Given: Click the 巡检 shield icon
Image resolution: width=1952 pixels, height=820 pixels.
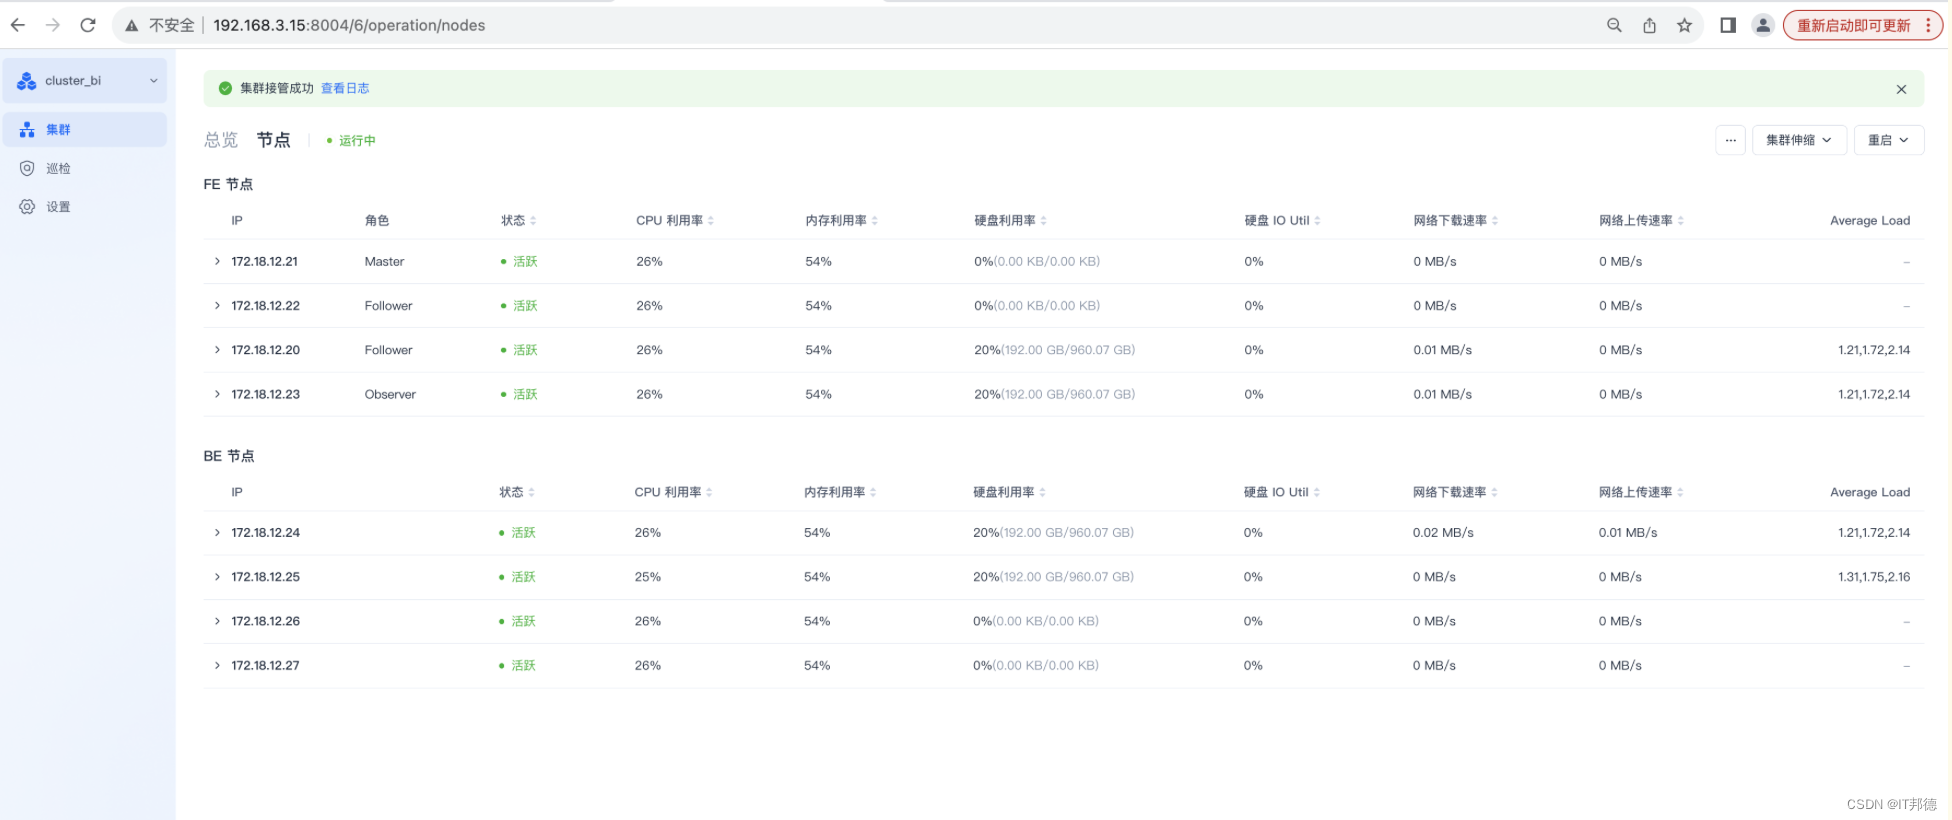Looking at the screenshot, I should (x=27, y=168).
